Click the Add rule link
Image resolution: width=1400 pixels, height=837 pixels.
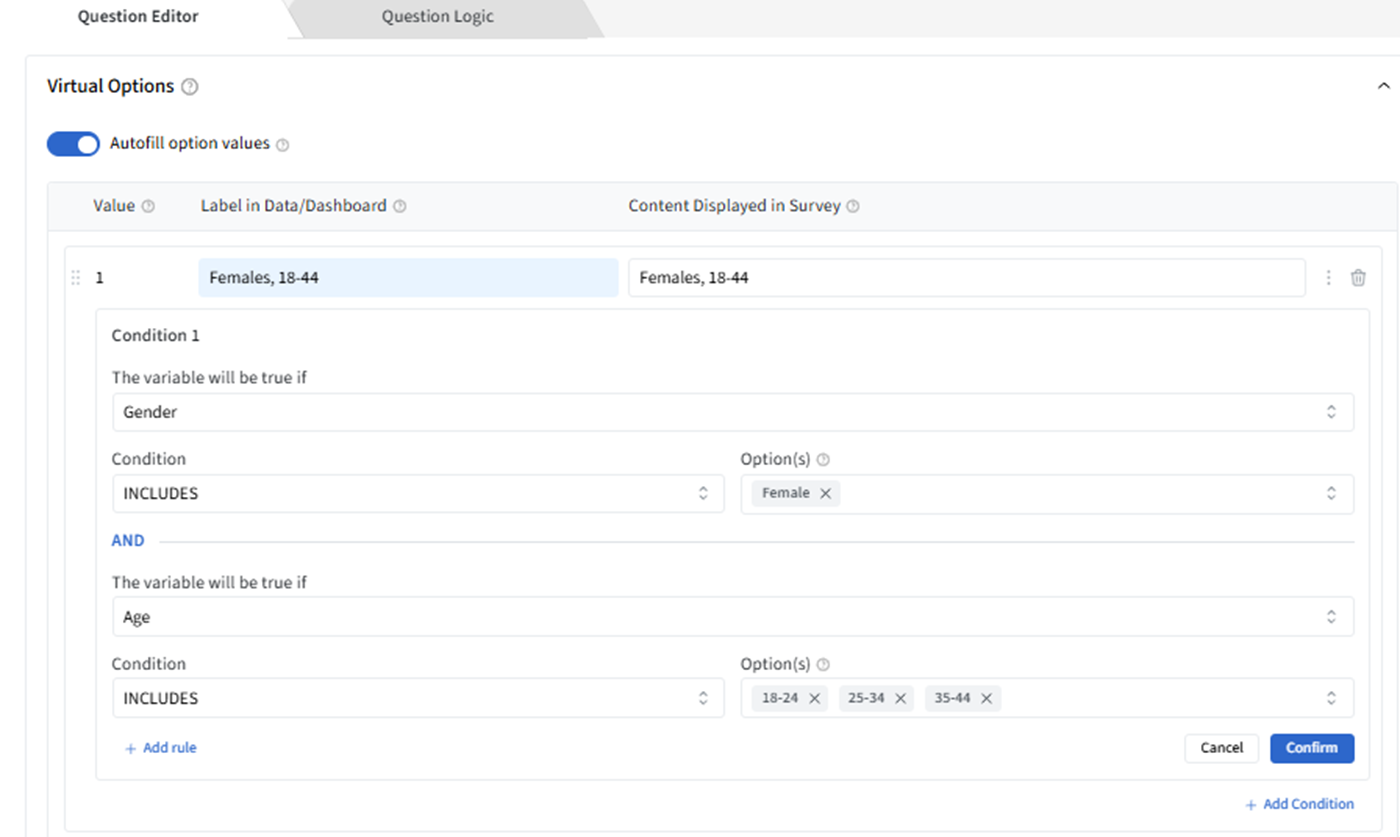coord(160,748)
